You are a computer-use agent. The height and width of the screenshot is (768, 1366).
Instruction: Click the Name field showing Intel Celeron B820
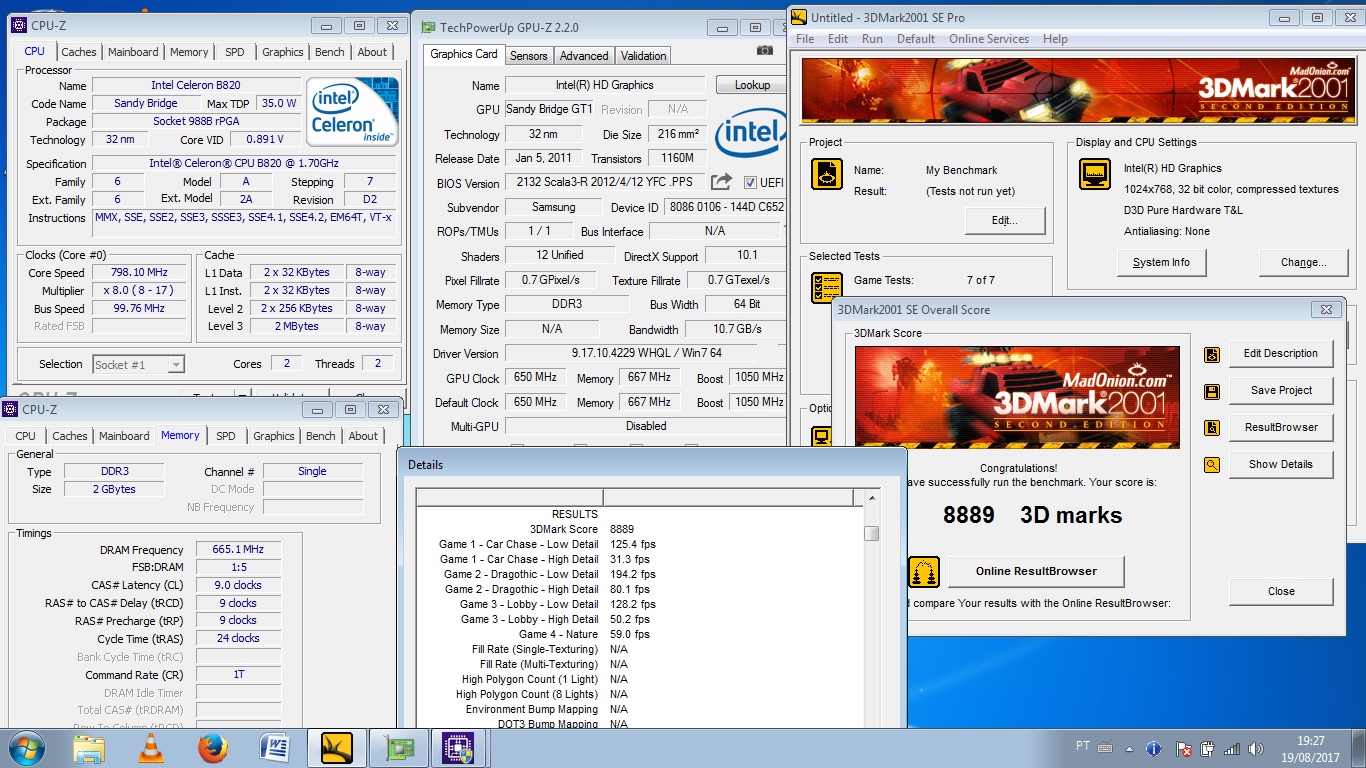pos(196,85)
